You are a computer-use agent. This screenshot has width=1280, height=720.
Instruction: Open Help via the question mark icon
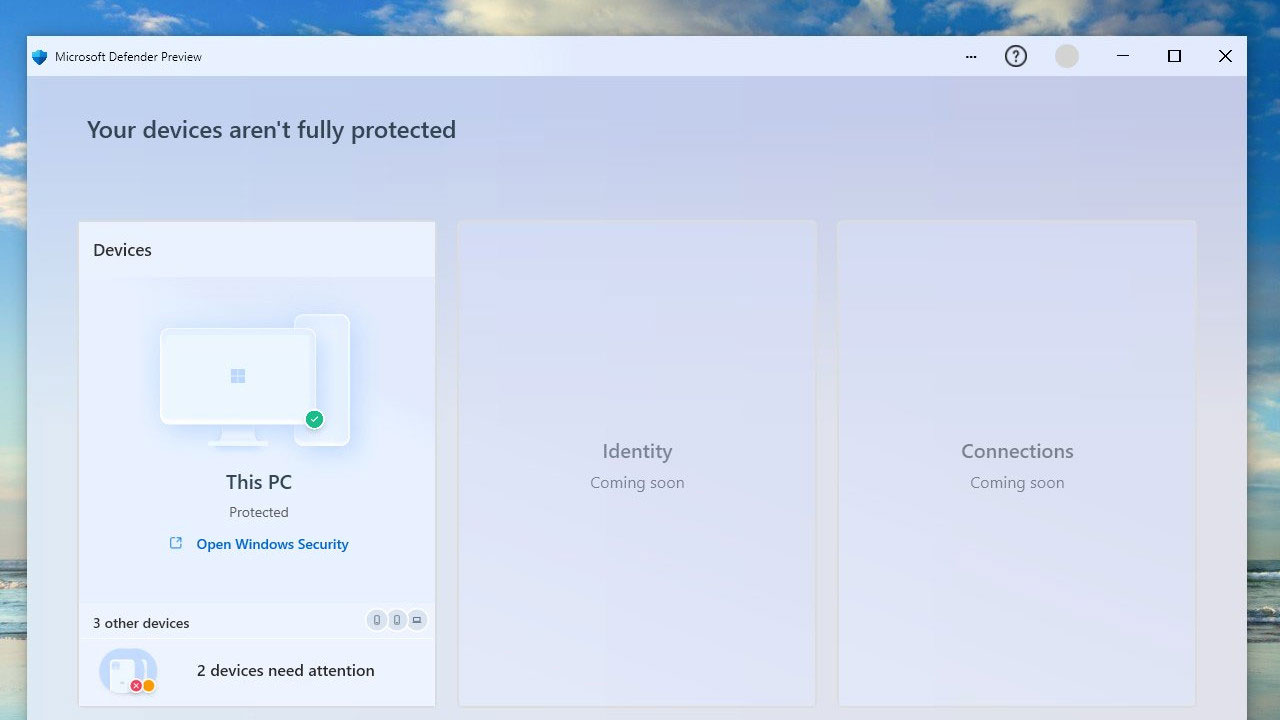1016,56
